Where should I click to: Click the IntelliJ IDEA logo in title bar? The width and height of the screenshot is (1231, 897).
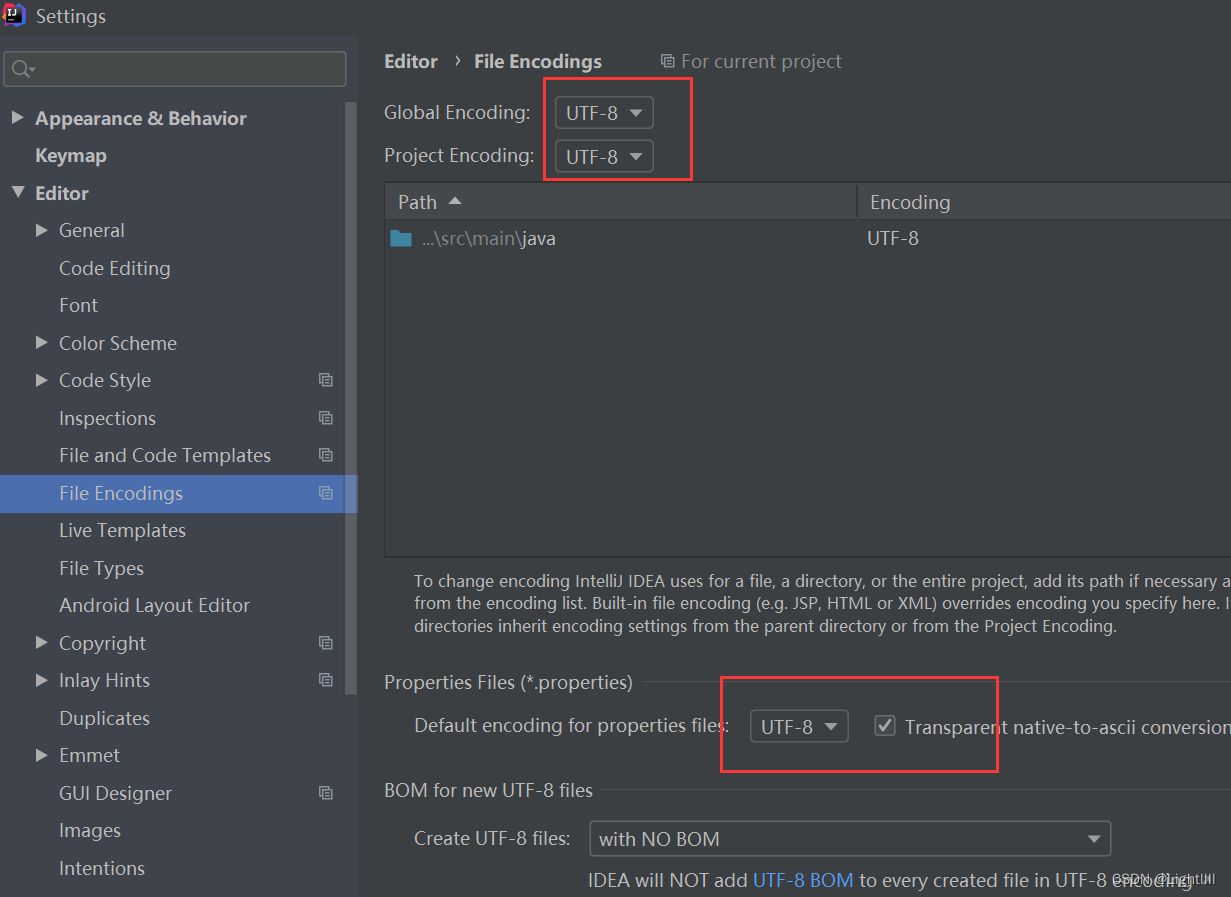[14, 15]
